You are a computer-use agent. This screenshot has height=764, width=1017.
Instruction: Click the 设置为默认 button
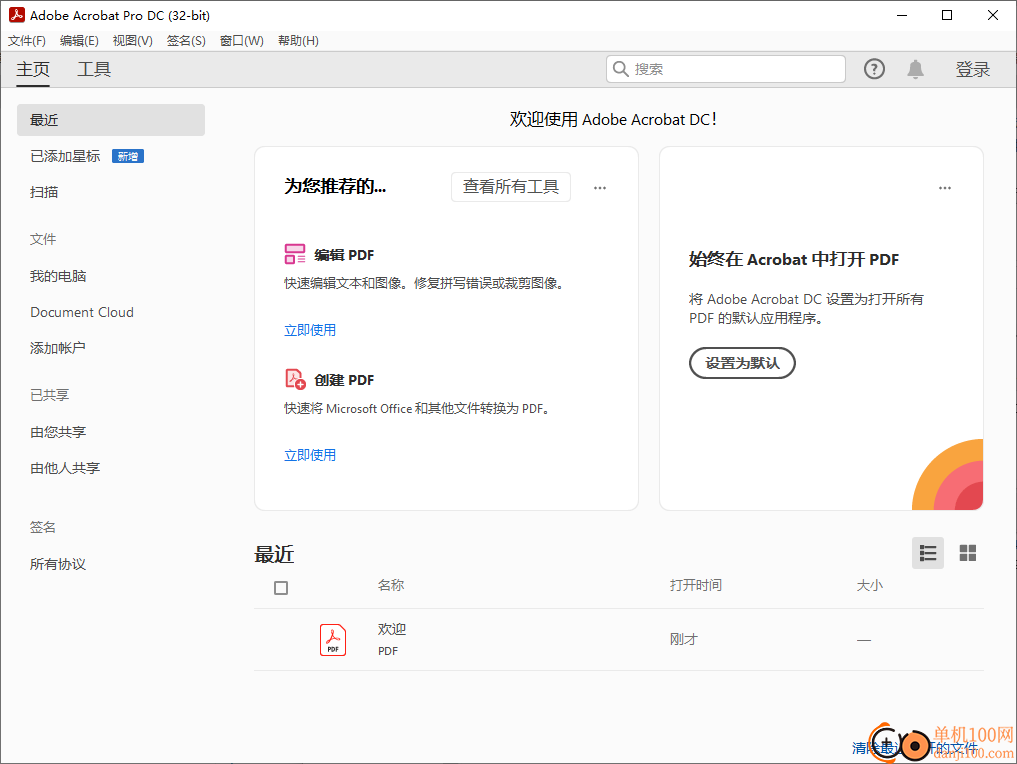click(742, 363)
